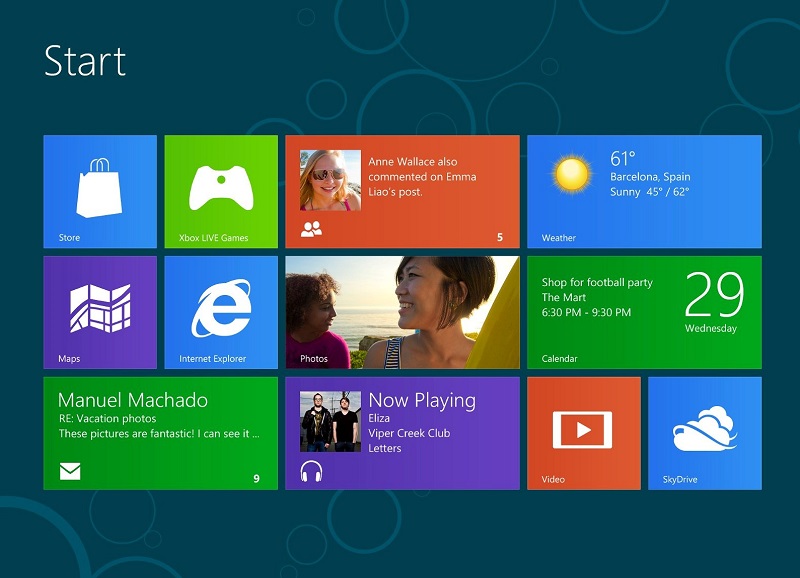The width and height of the screenshot is (800, 578).
Task: Click the 'Letters' album name
Action: pos(385,448)
